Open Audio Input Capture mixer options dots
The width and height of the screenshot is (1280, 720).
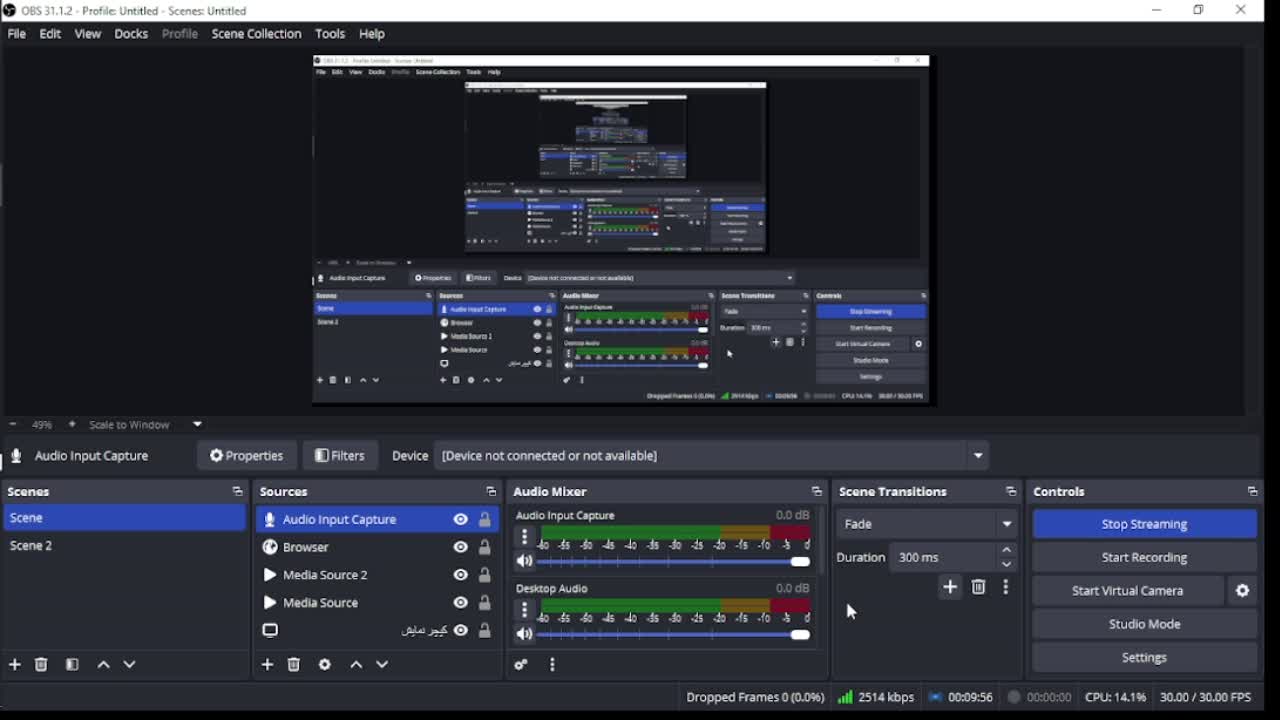point(524,536)
